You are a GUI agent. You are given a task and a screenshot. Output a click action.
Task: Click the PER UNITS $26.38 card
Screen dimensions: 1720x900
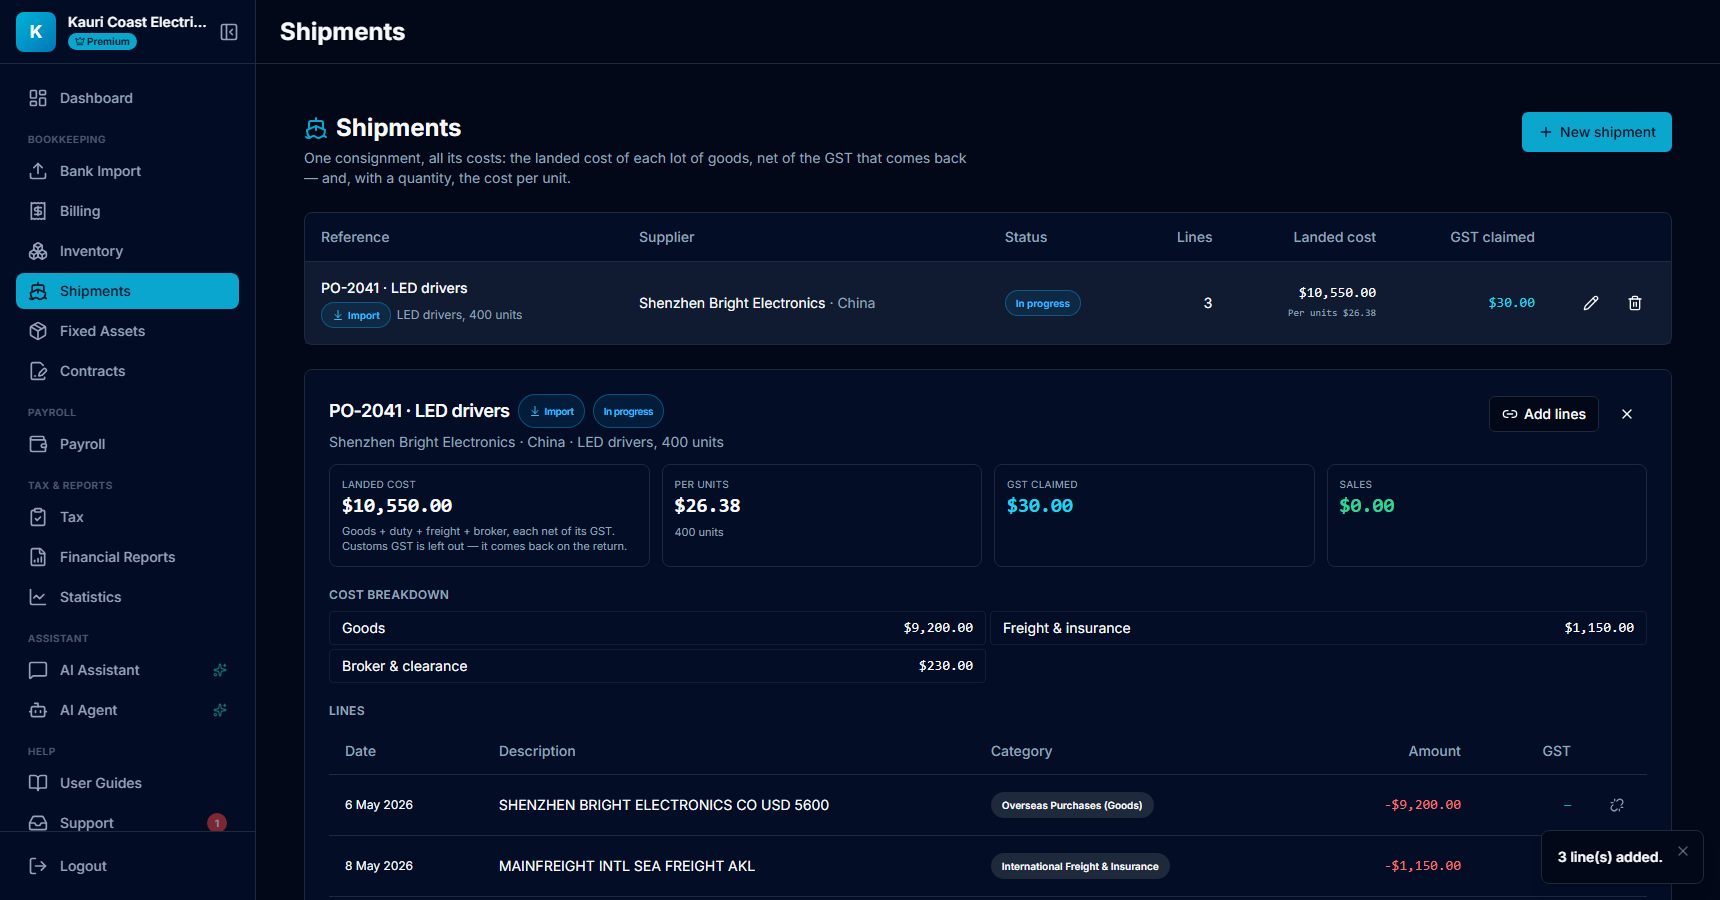821,515
